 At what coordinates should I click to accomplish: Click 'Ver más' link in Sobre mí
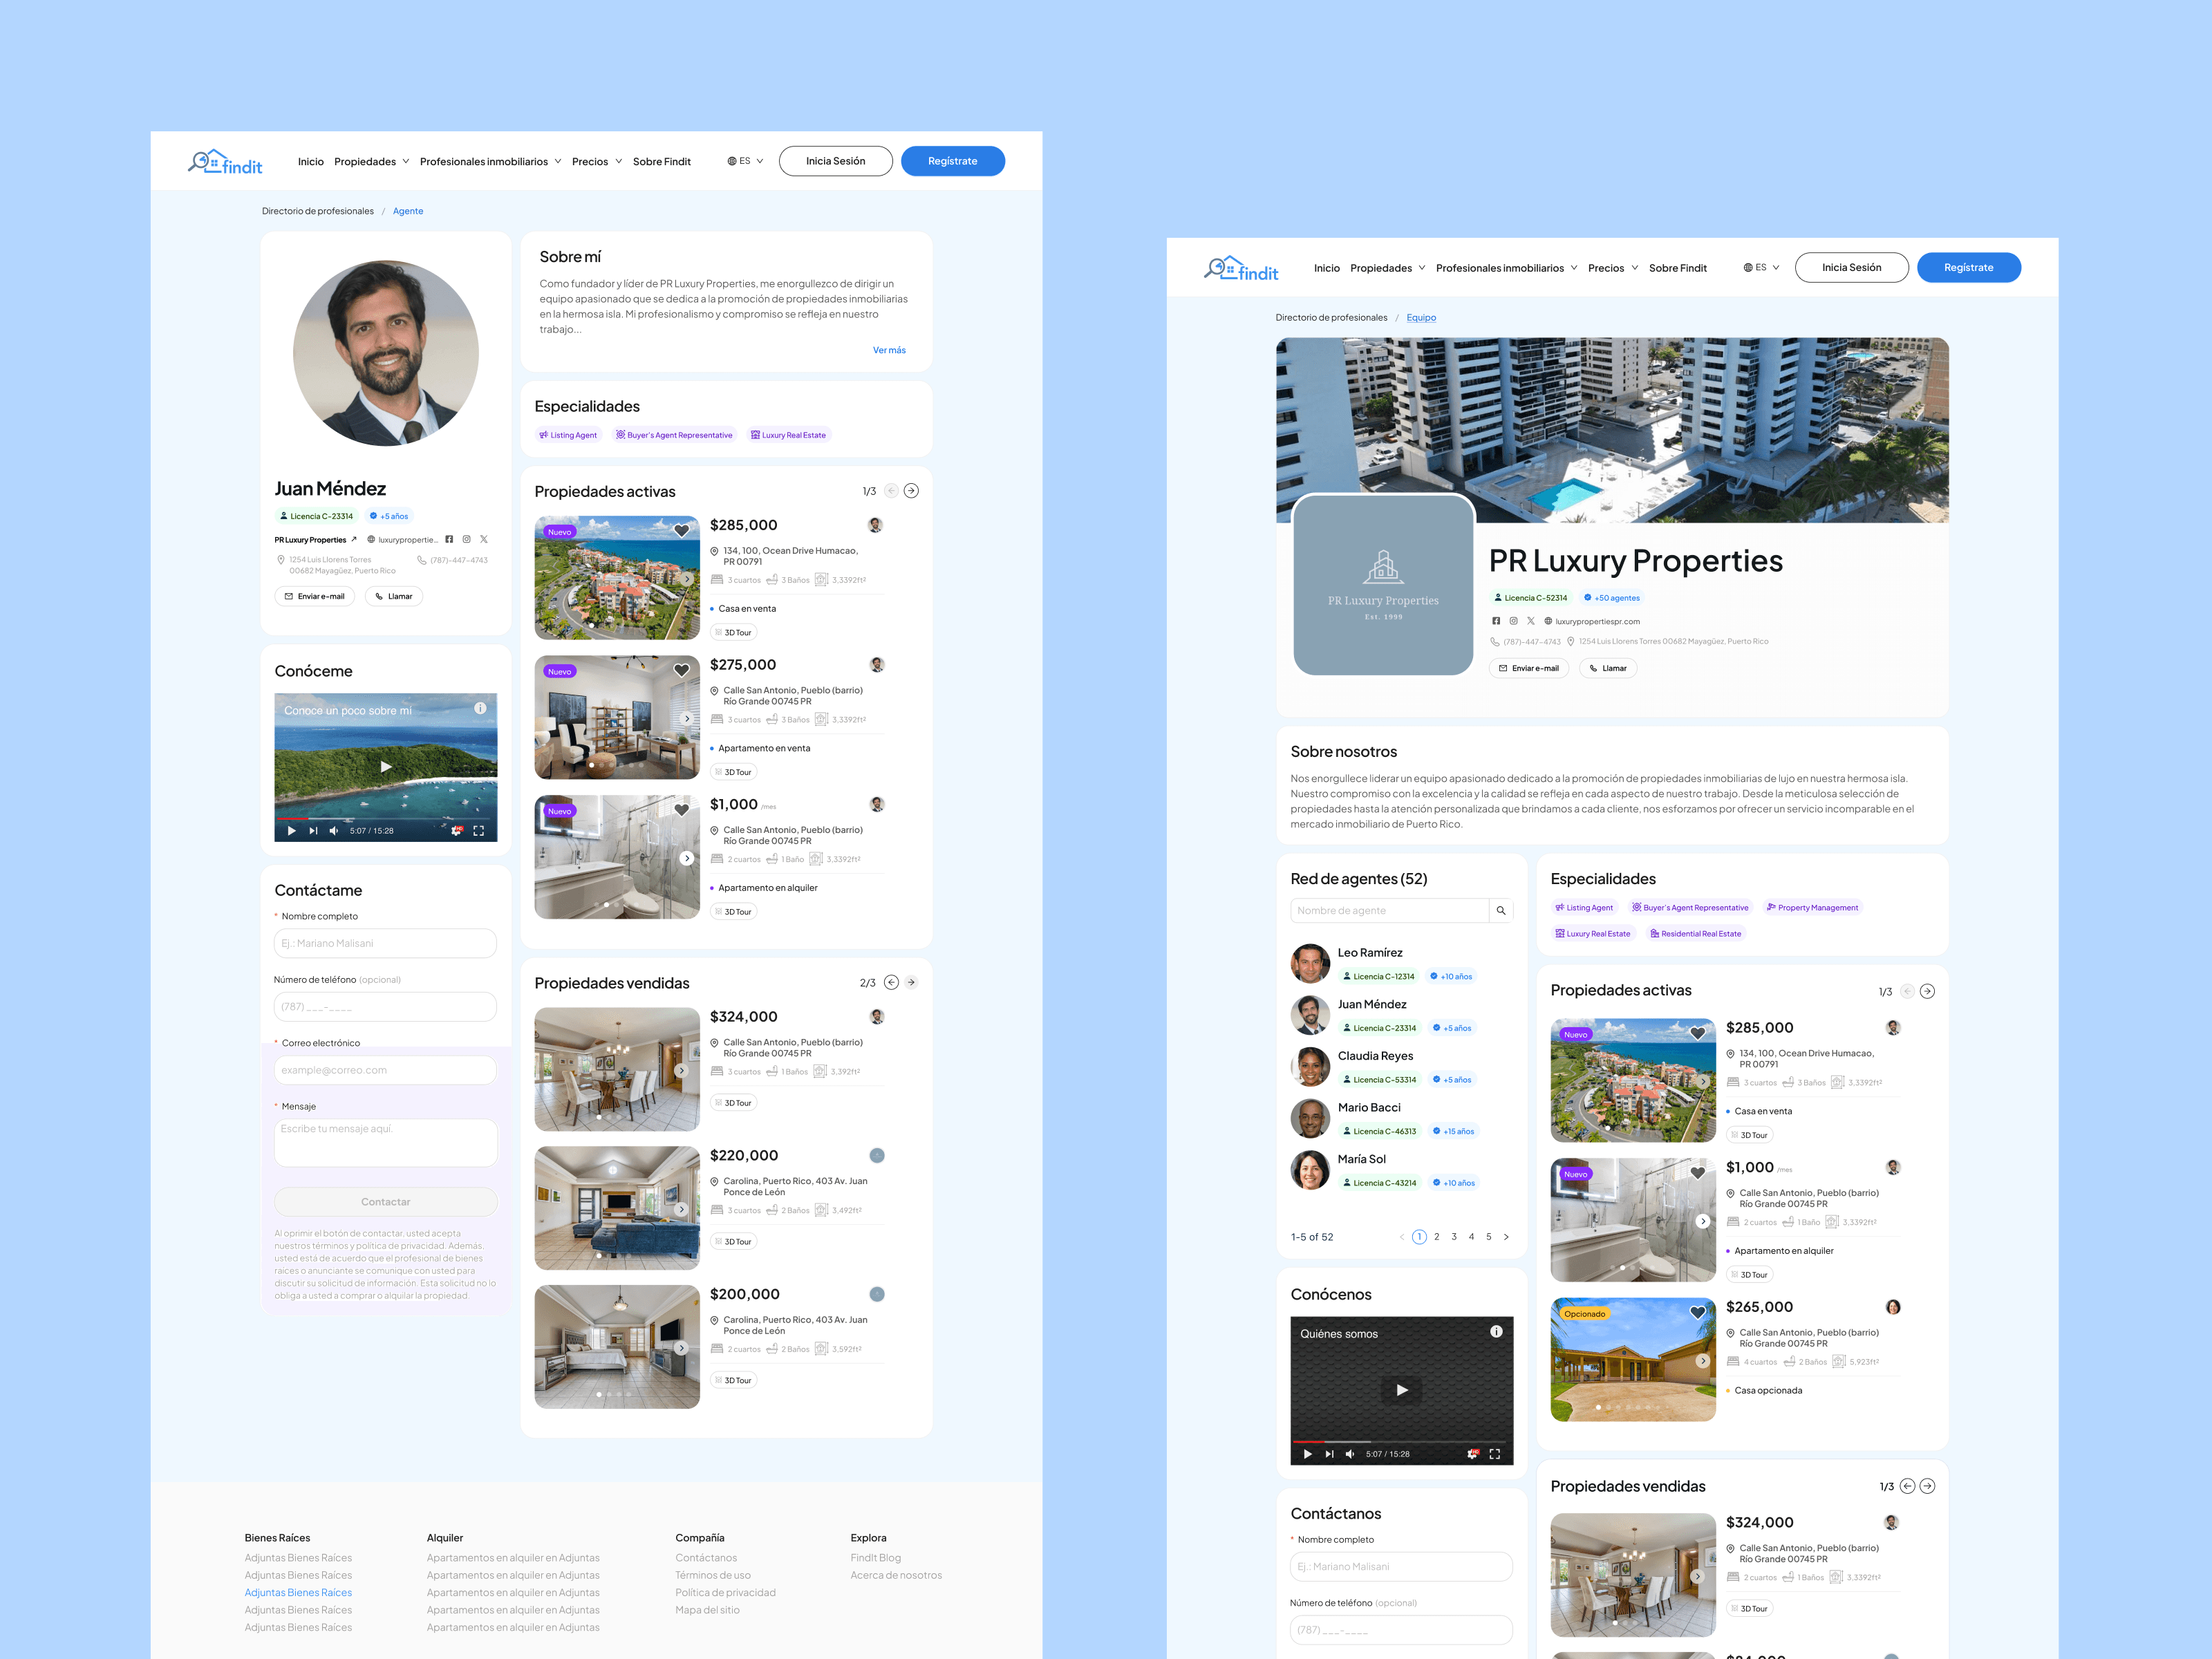(888, 350)
